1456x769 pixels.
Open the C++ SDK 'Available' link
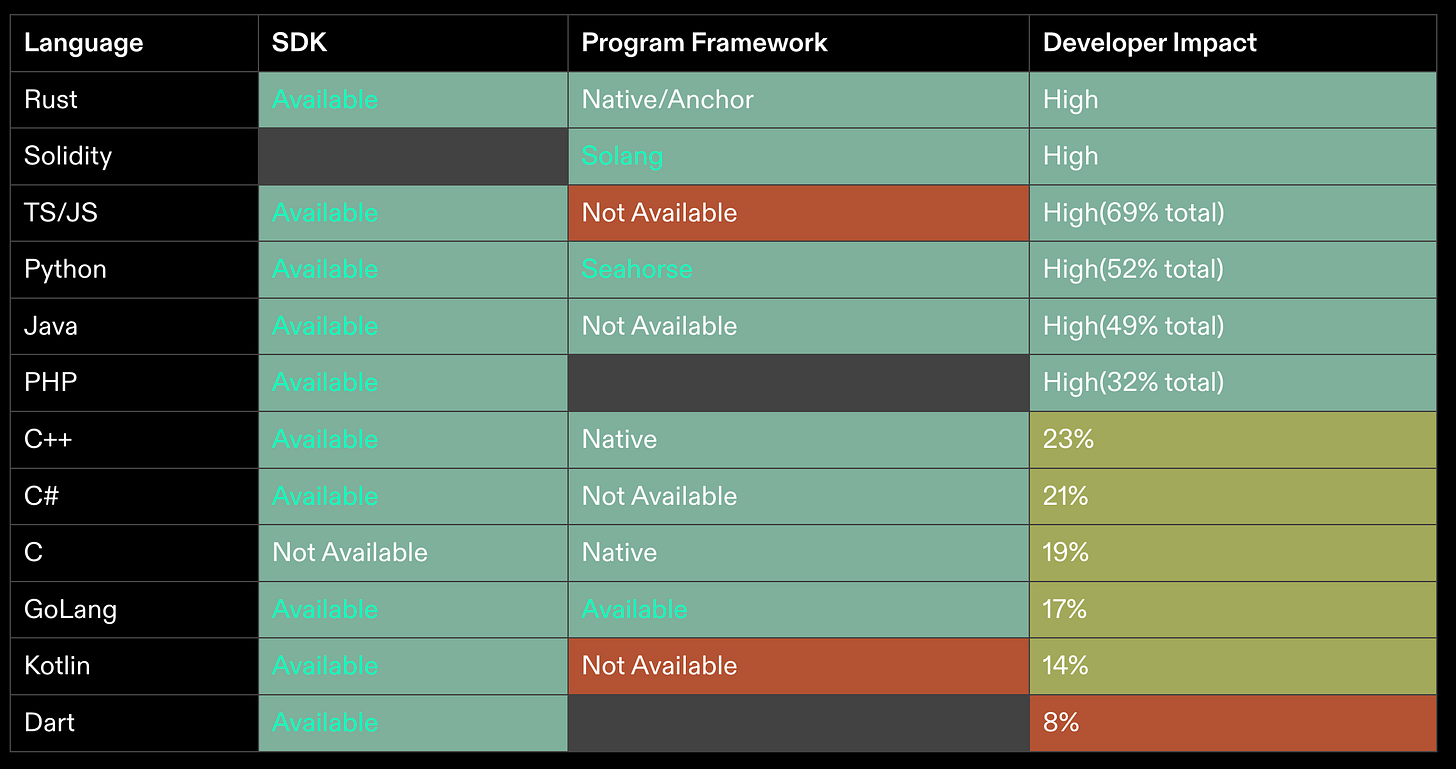325,440
